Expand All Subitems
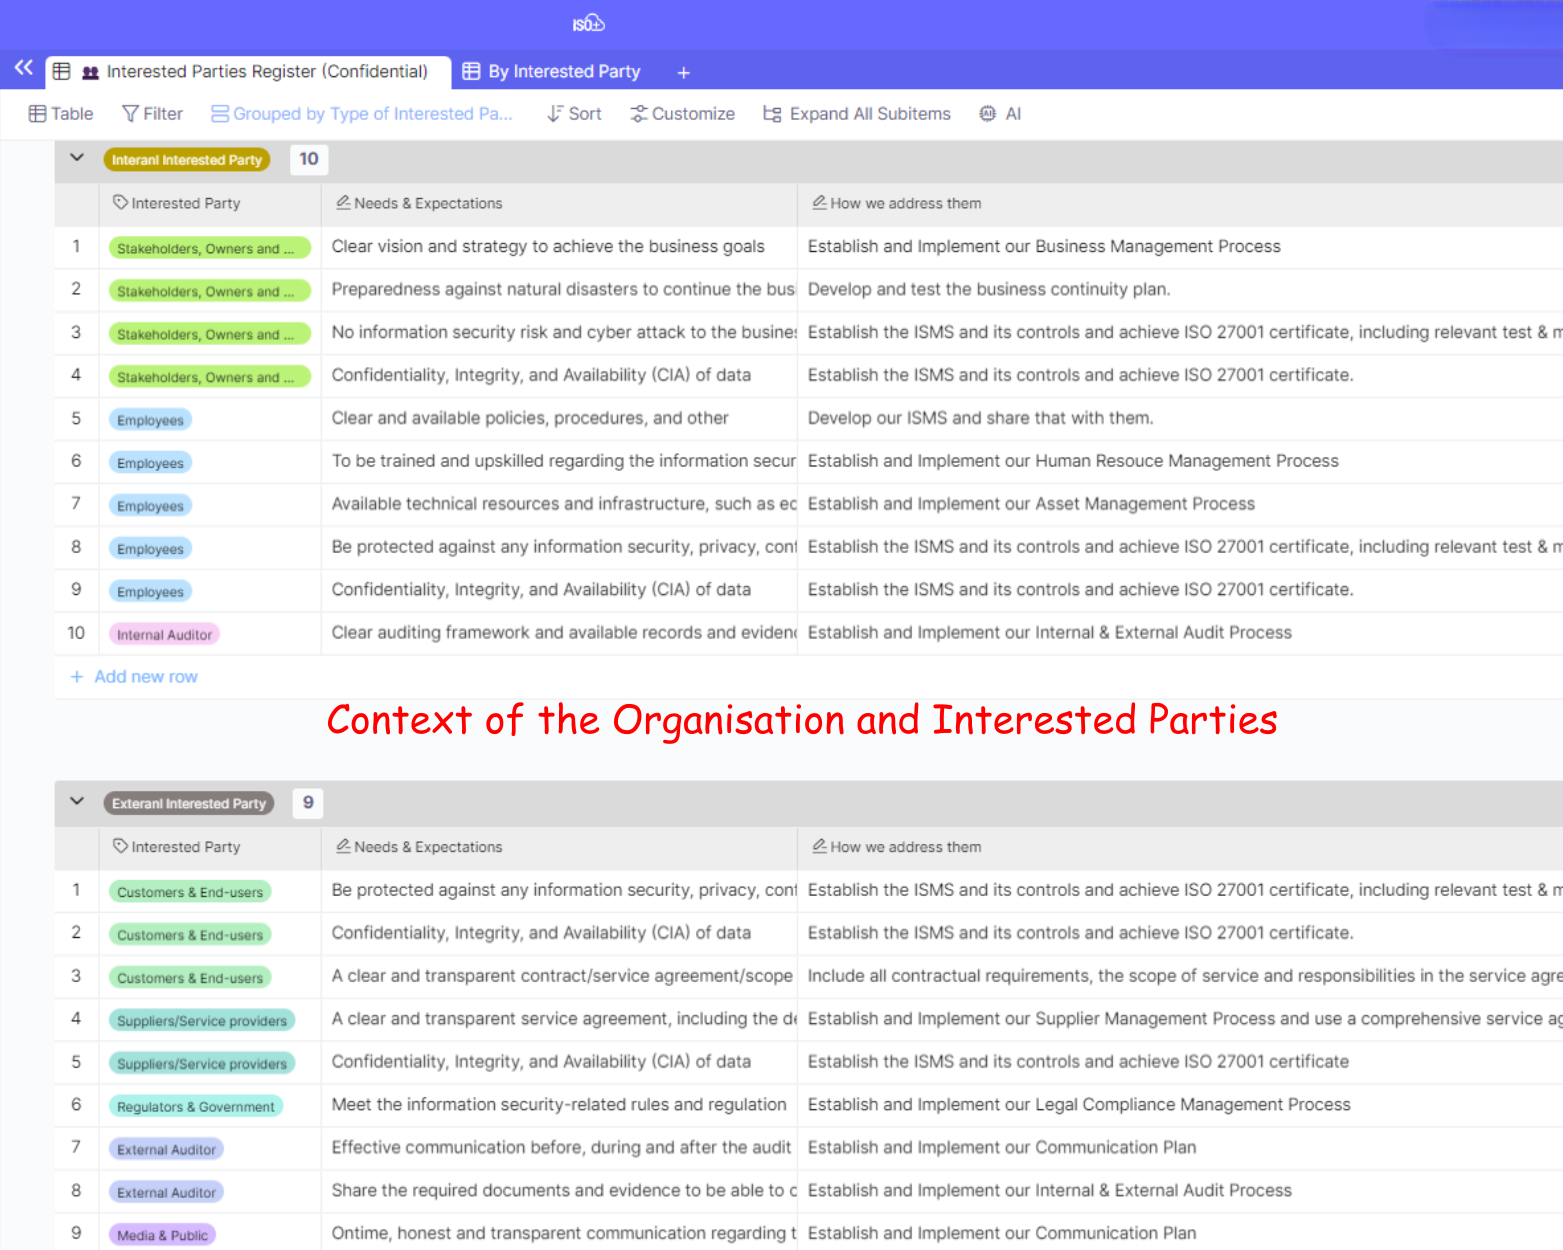The image size is (1563, 1250). tap(856, 114)
